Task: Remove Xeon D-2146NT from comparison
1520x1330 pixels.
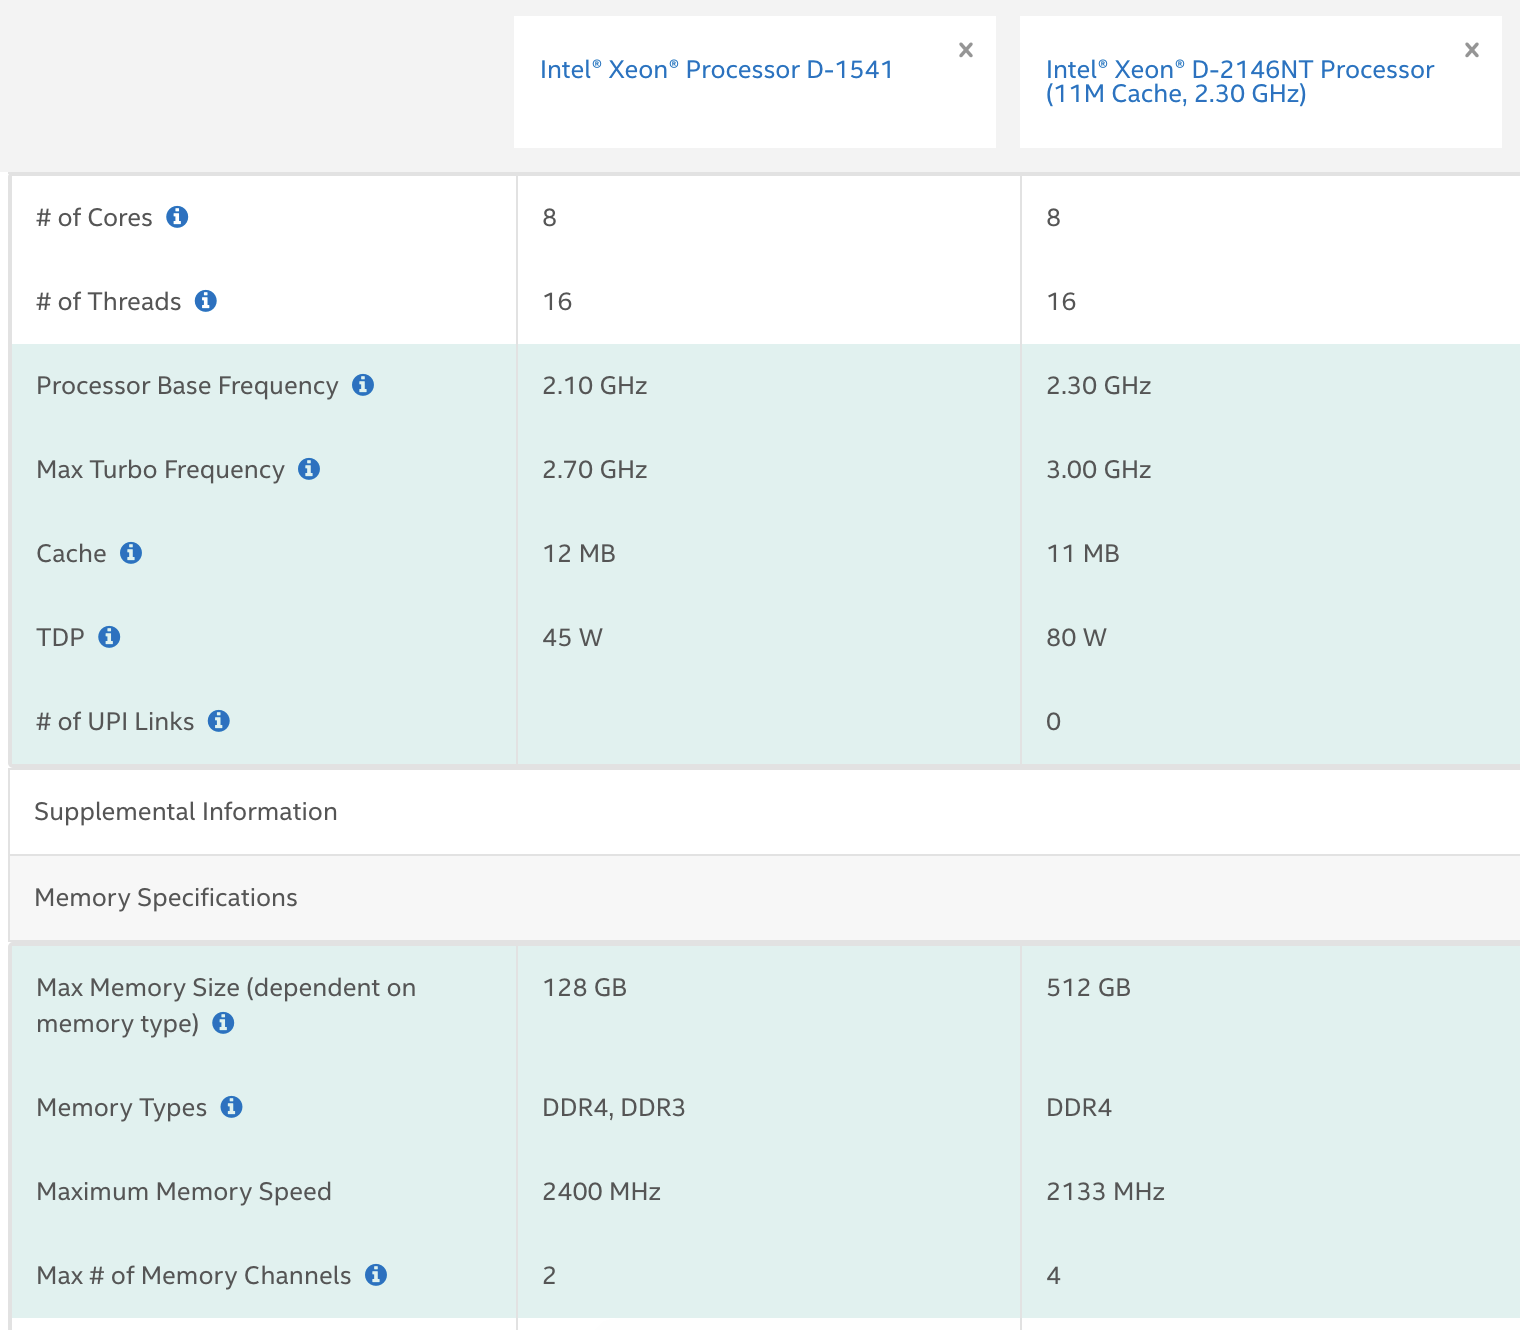Action: [x=1472, y=50]
